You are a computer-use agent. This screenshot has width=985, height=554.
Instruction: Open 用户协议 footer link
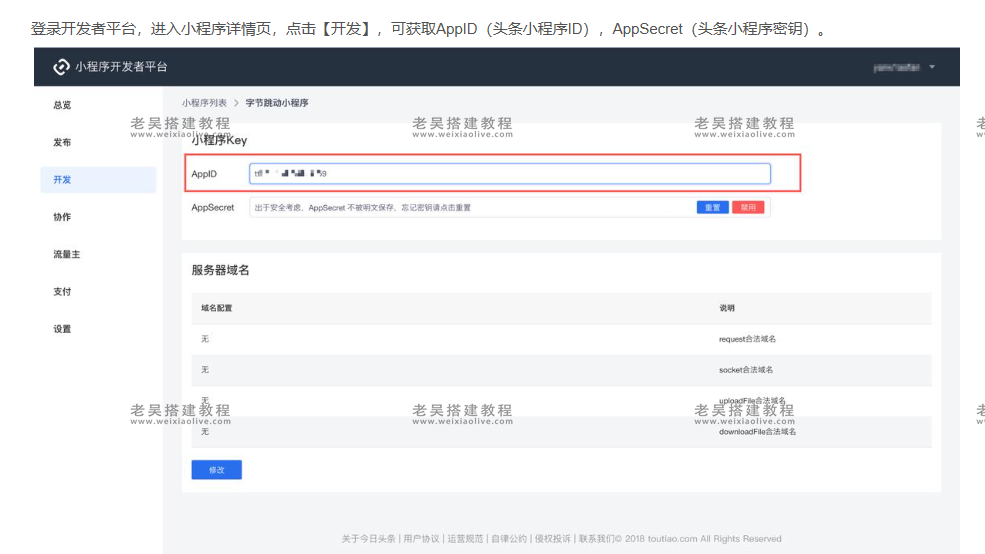click(x=422, y=538)
